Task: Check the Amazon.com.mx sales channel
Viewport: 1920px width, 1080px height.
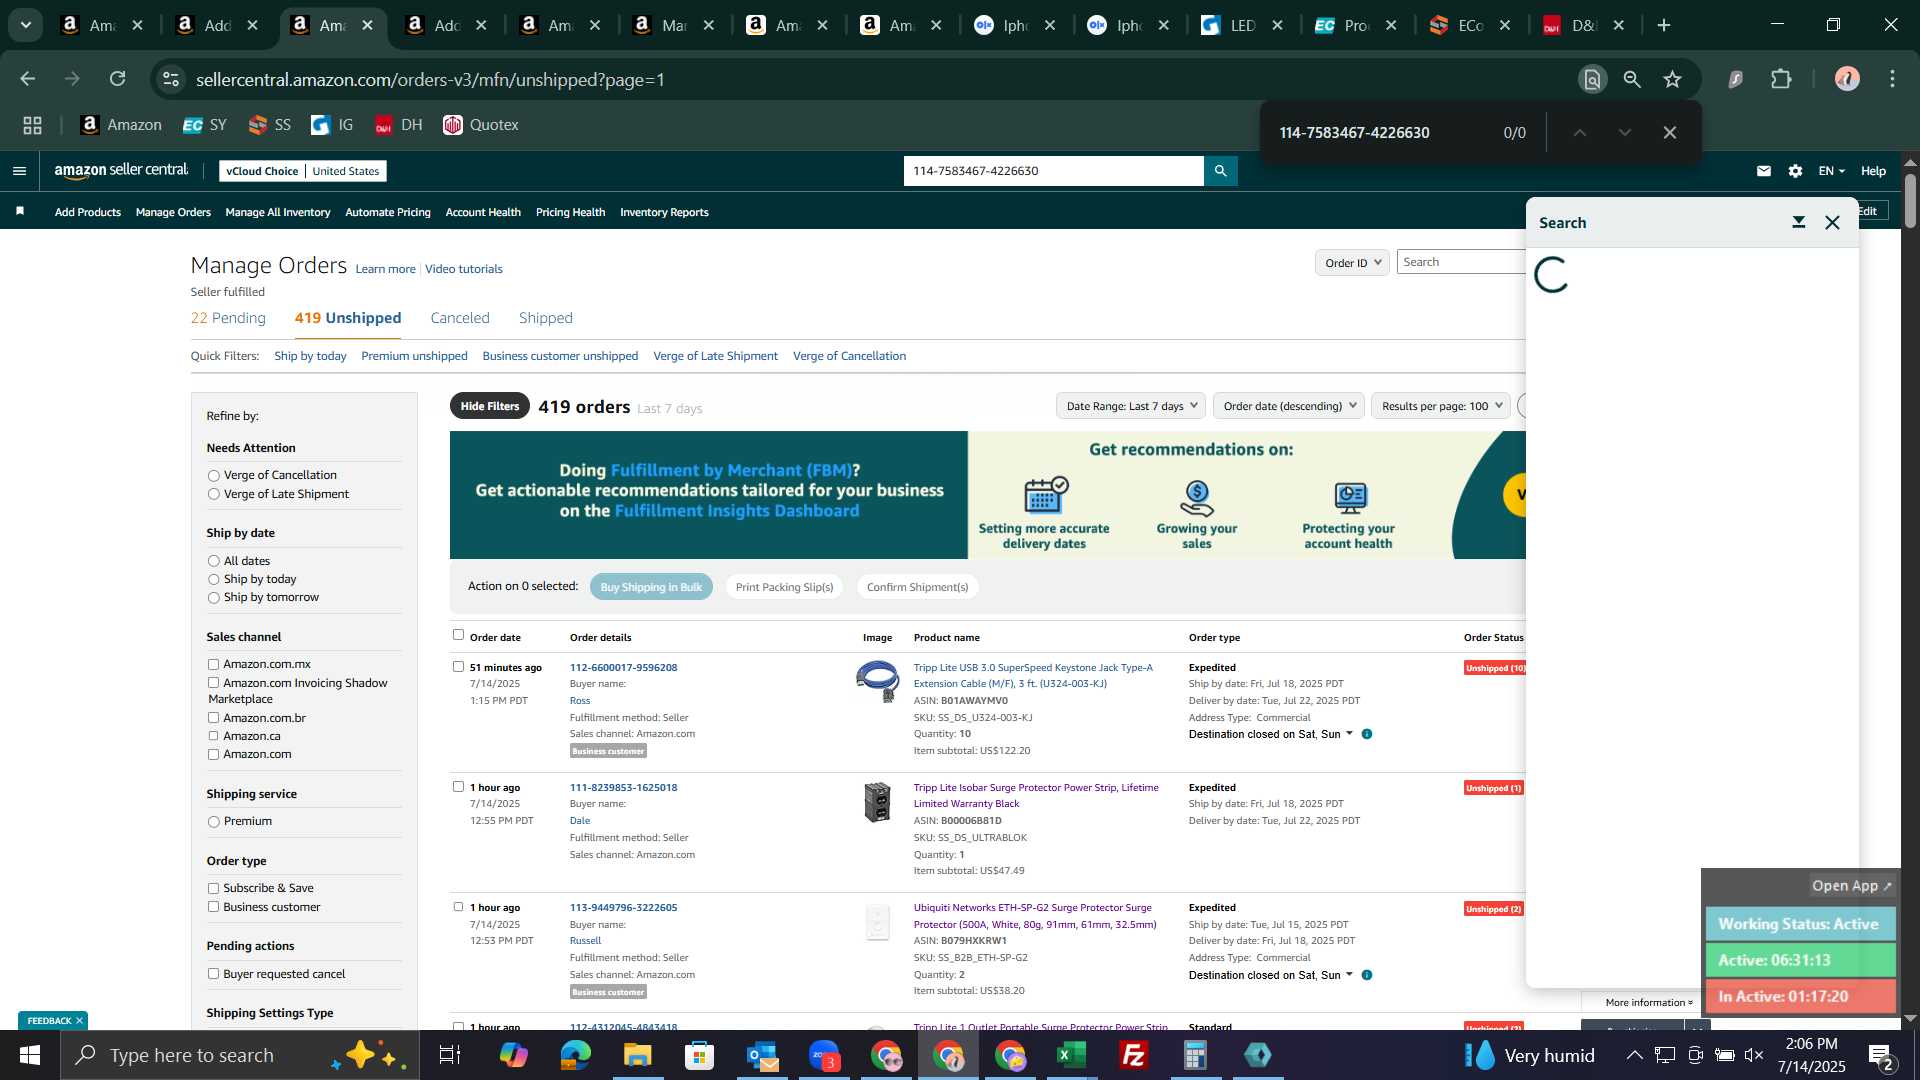Action: click(x=213, y=664)
